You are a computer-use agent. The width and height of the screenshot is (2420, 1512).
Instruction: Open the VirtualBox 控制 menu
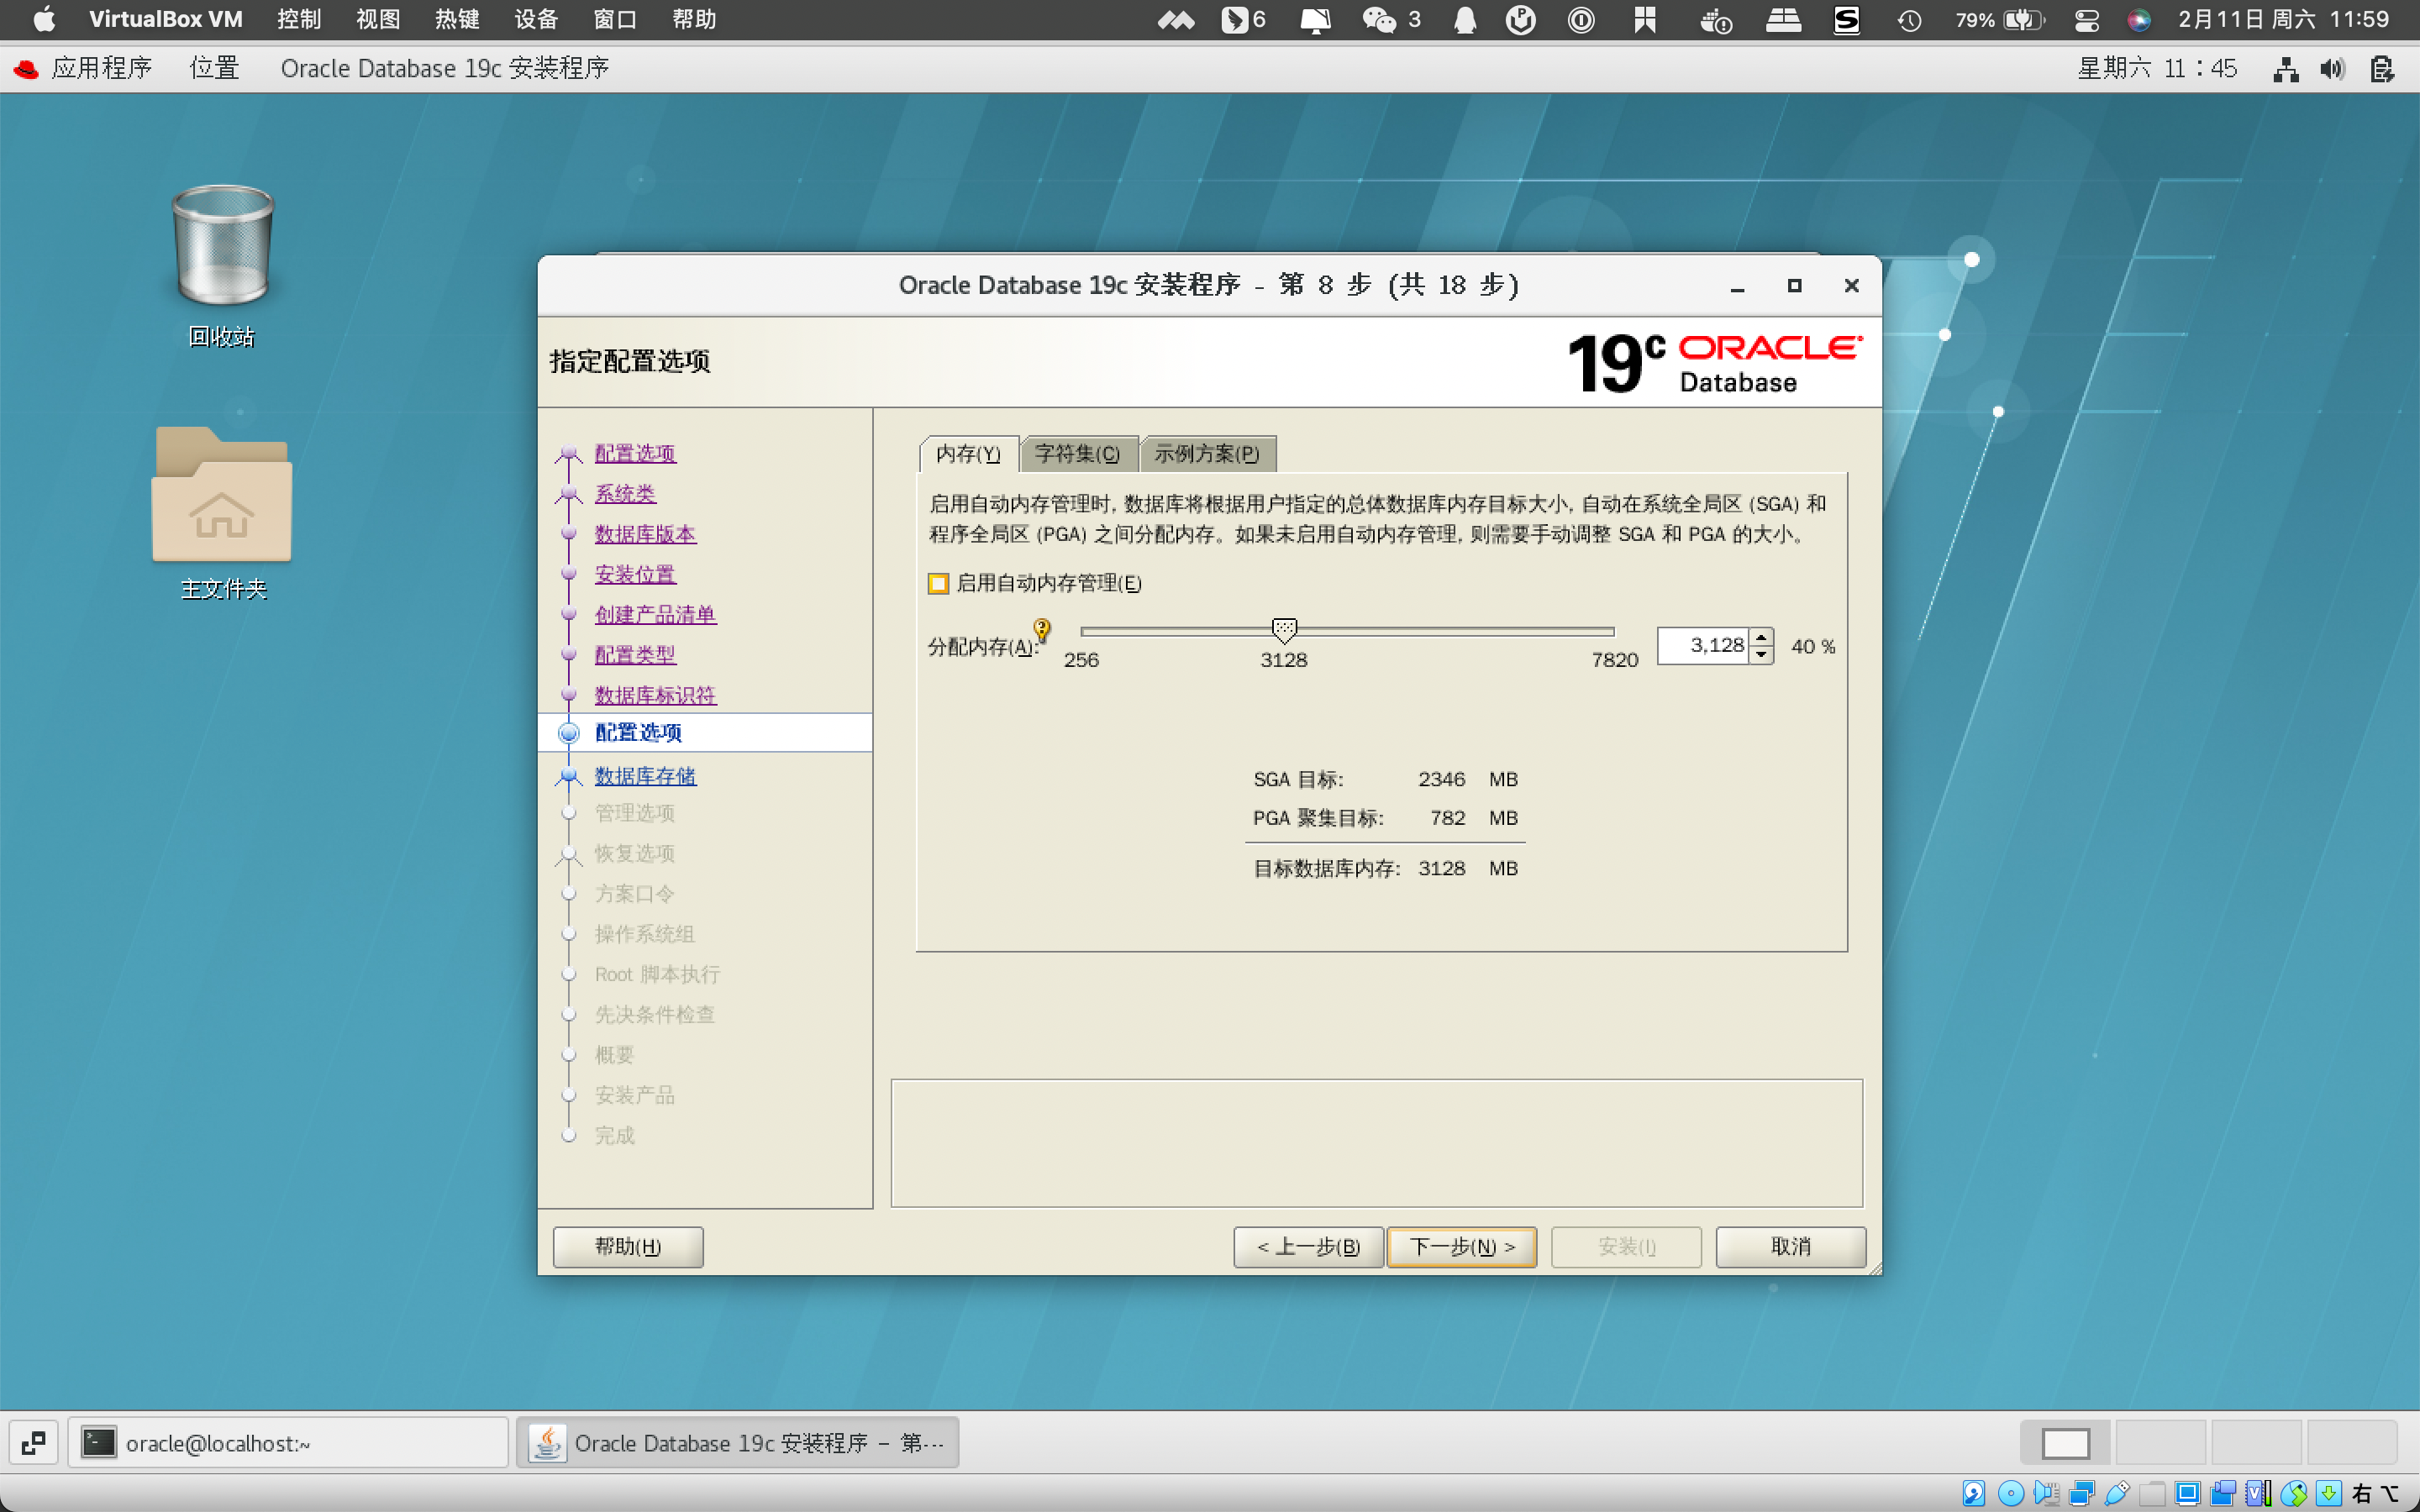pos(299,19)
